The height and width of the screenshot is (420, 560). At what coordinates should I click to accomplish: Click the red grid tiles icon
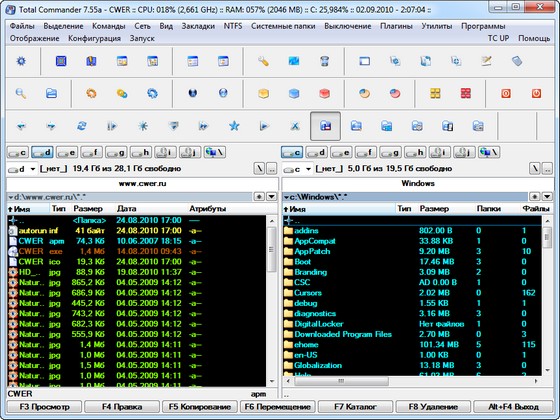(465, 94)
